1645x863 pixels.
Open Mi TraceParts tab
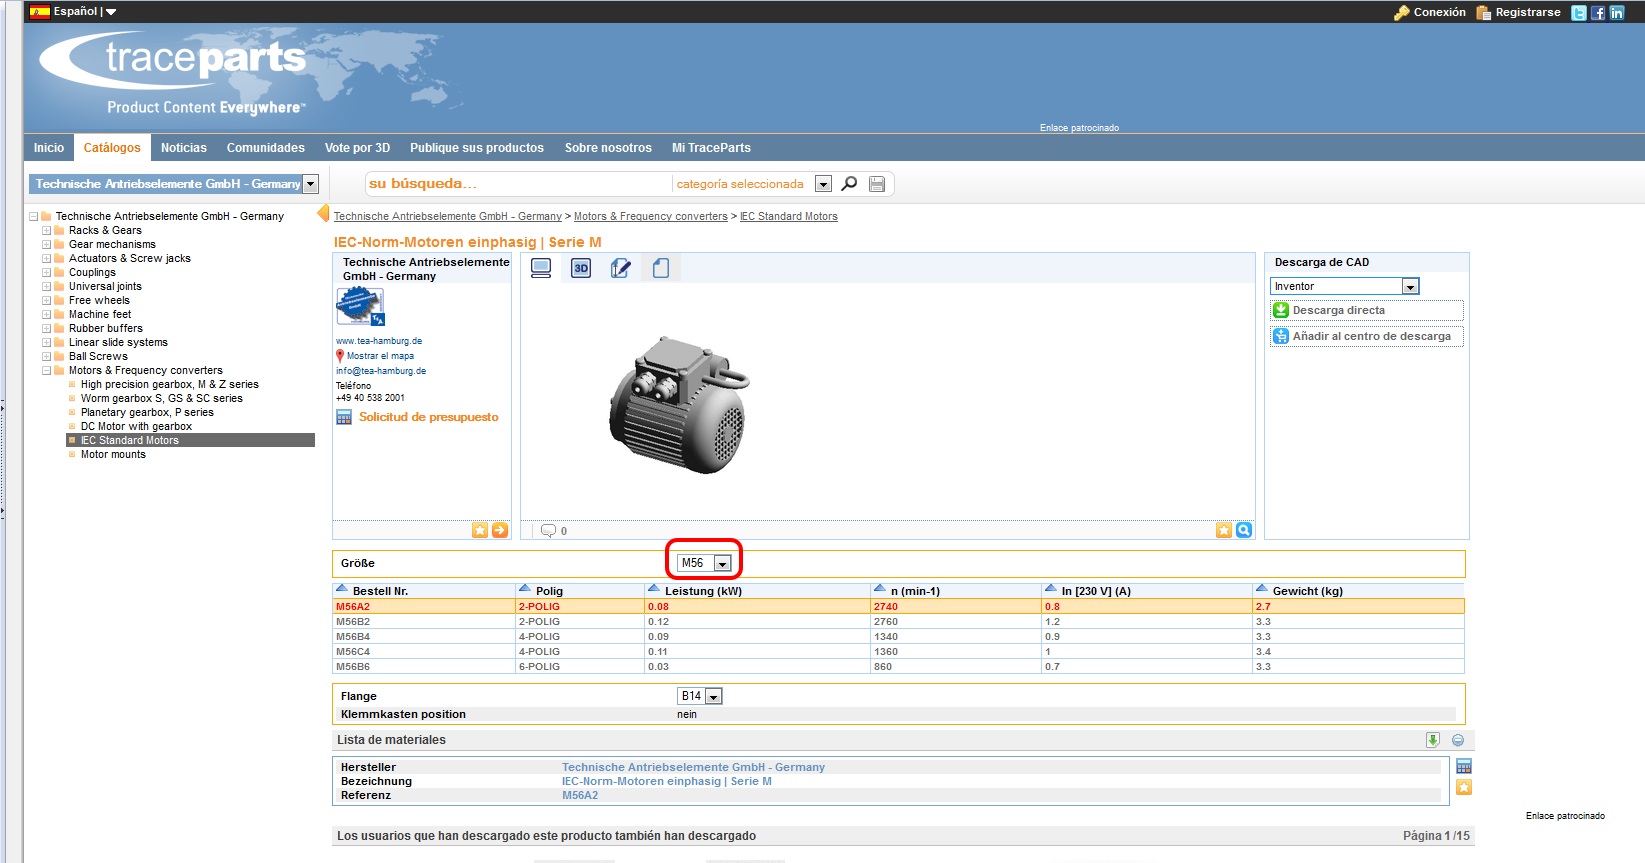point(711,148)
